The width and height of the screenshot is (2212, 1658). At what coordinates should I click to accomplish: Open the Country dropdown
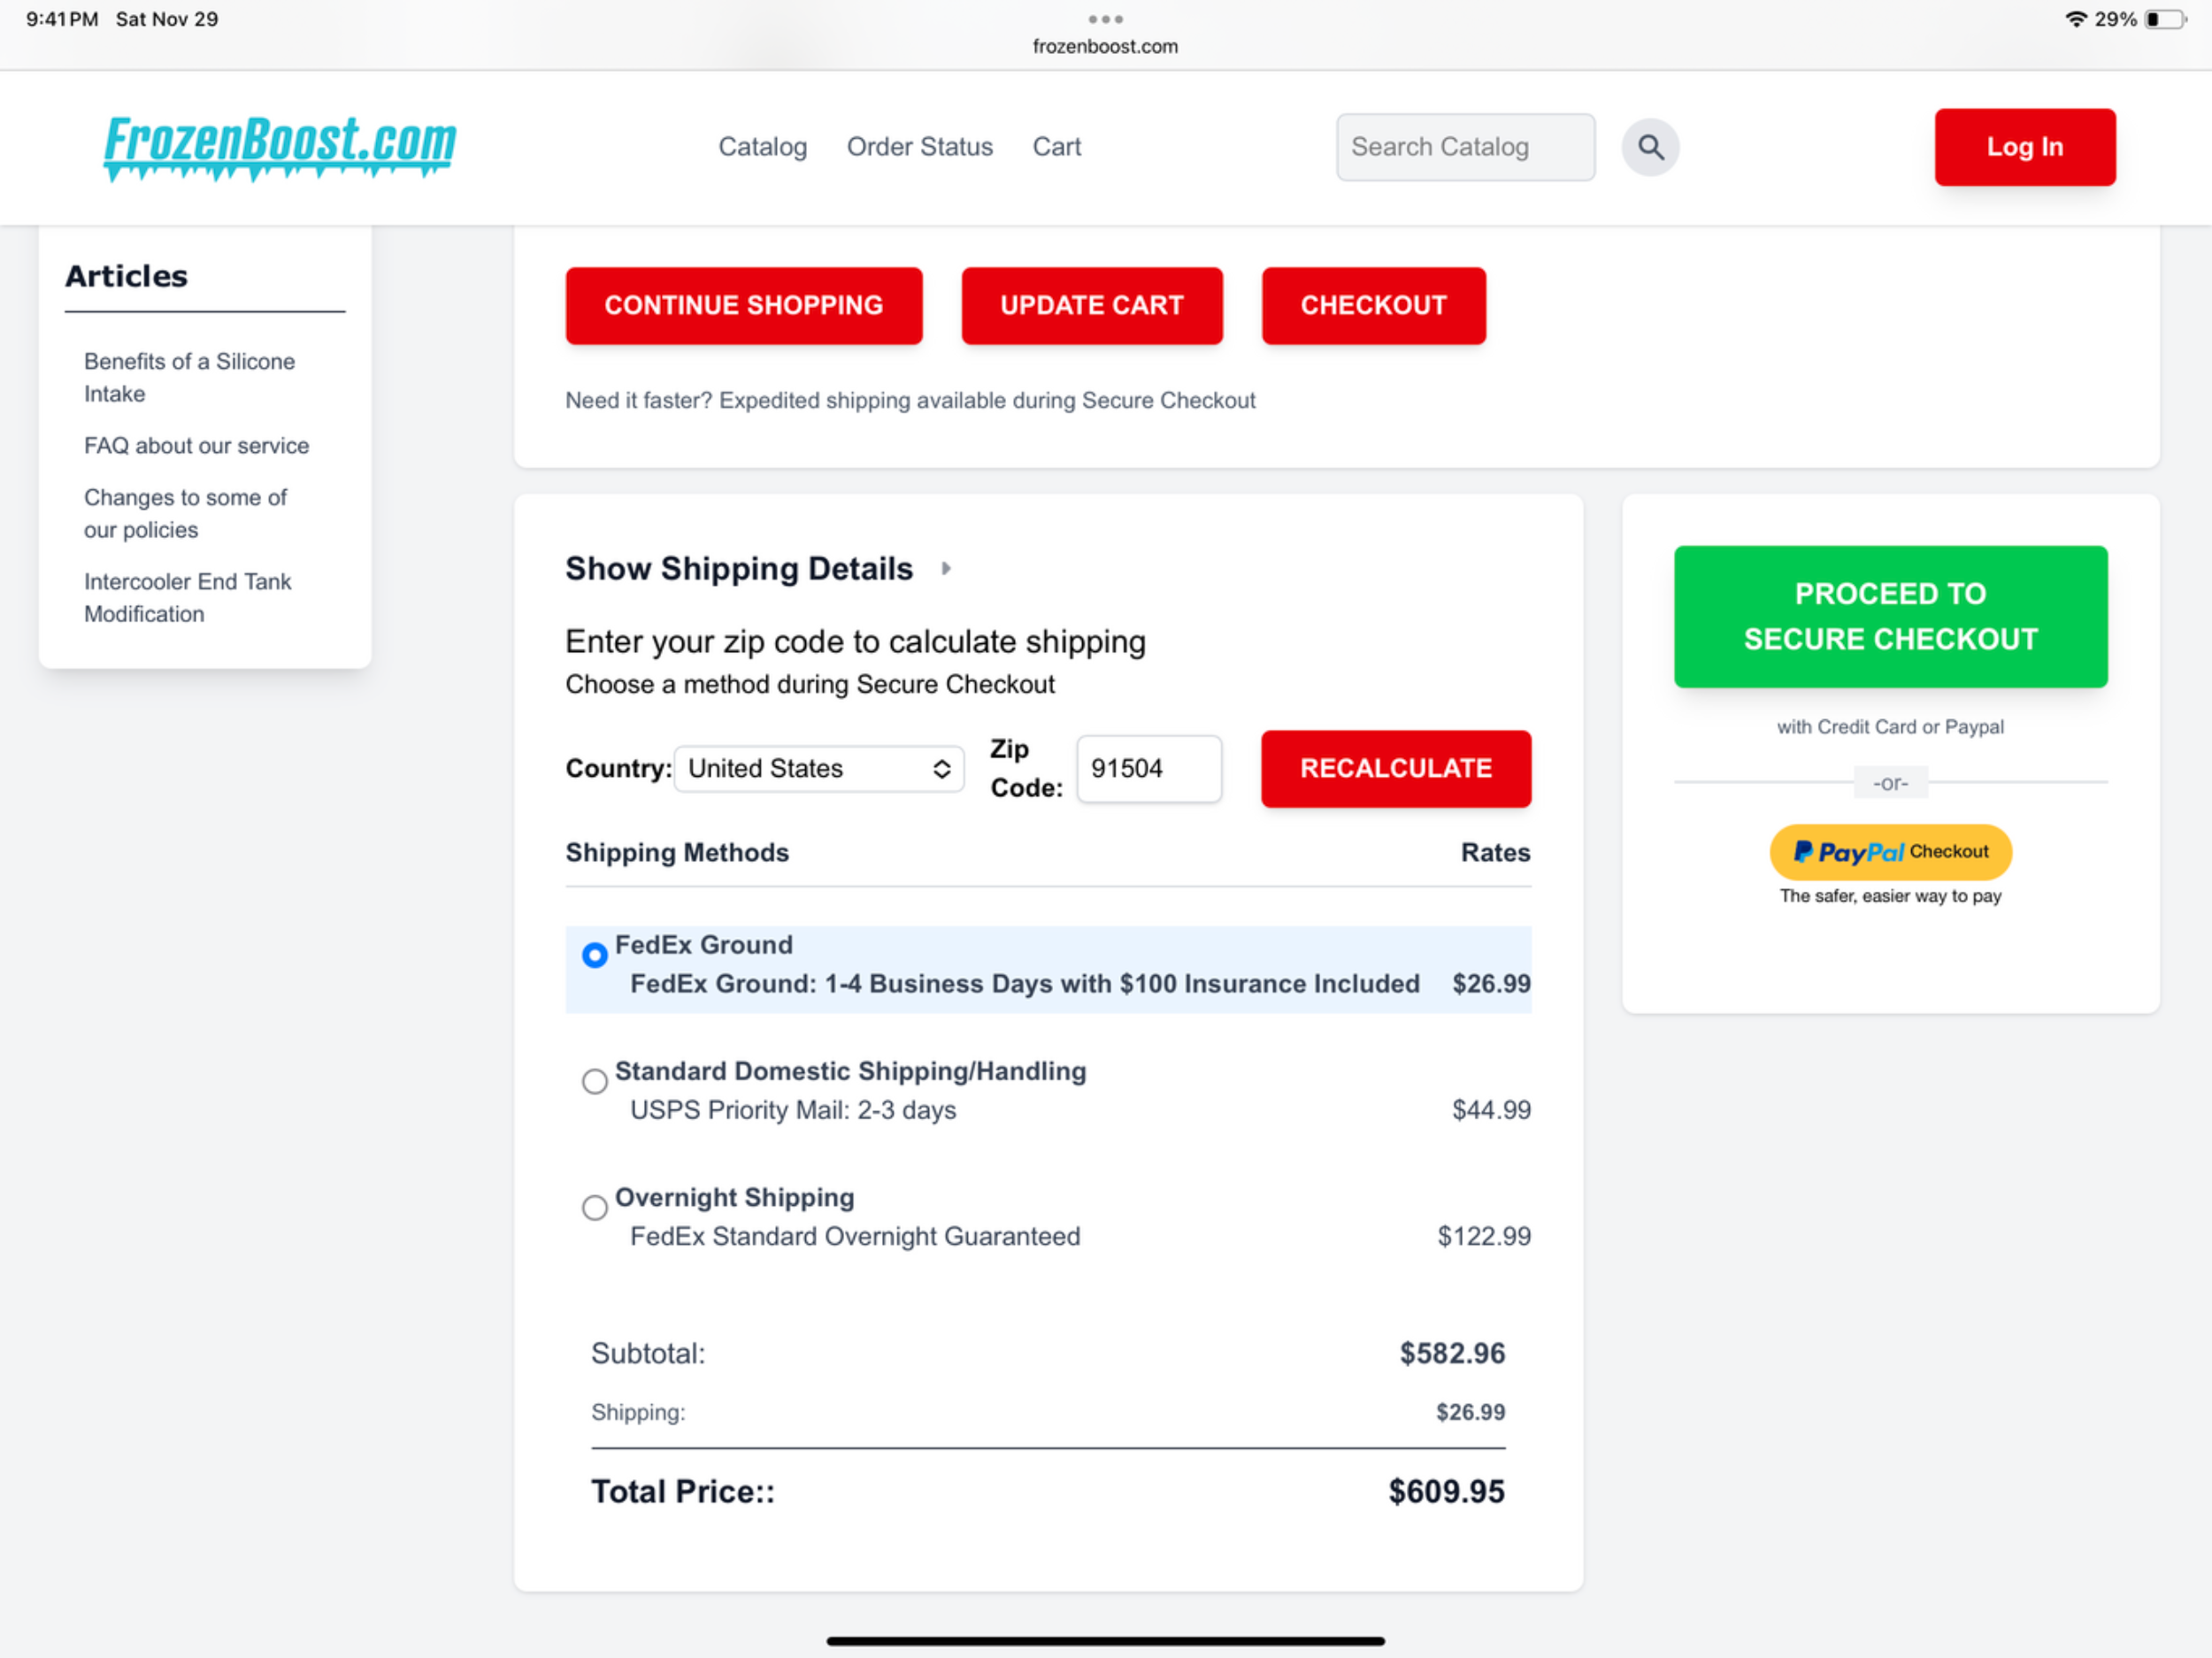818,768
